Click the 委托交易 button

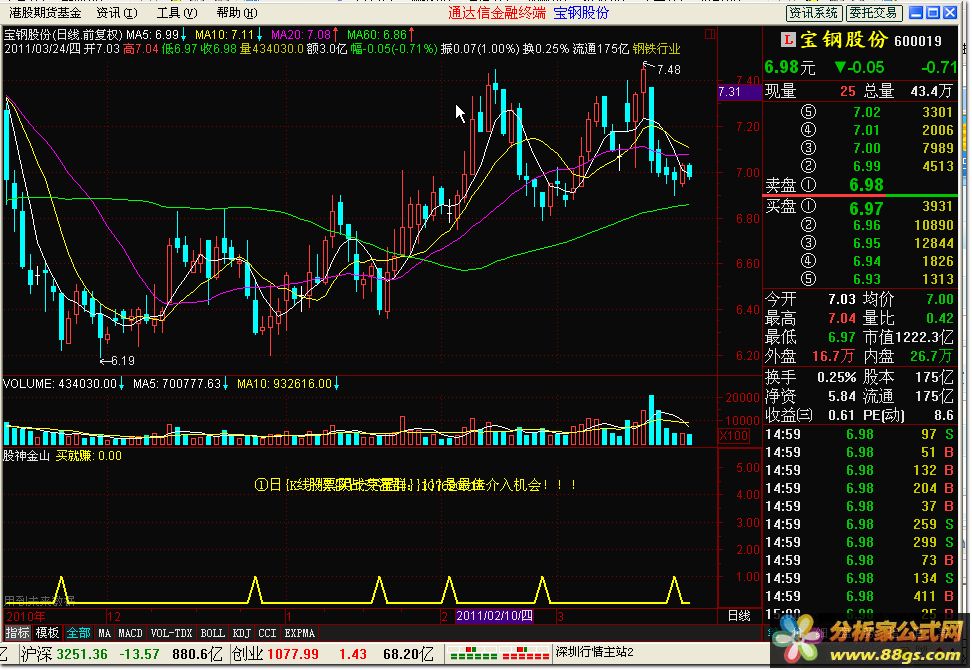click(x=873, y=12)
